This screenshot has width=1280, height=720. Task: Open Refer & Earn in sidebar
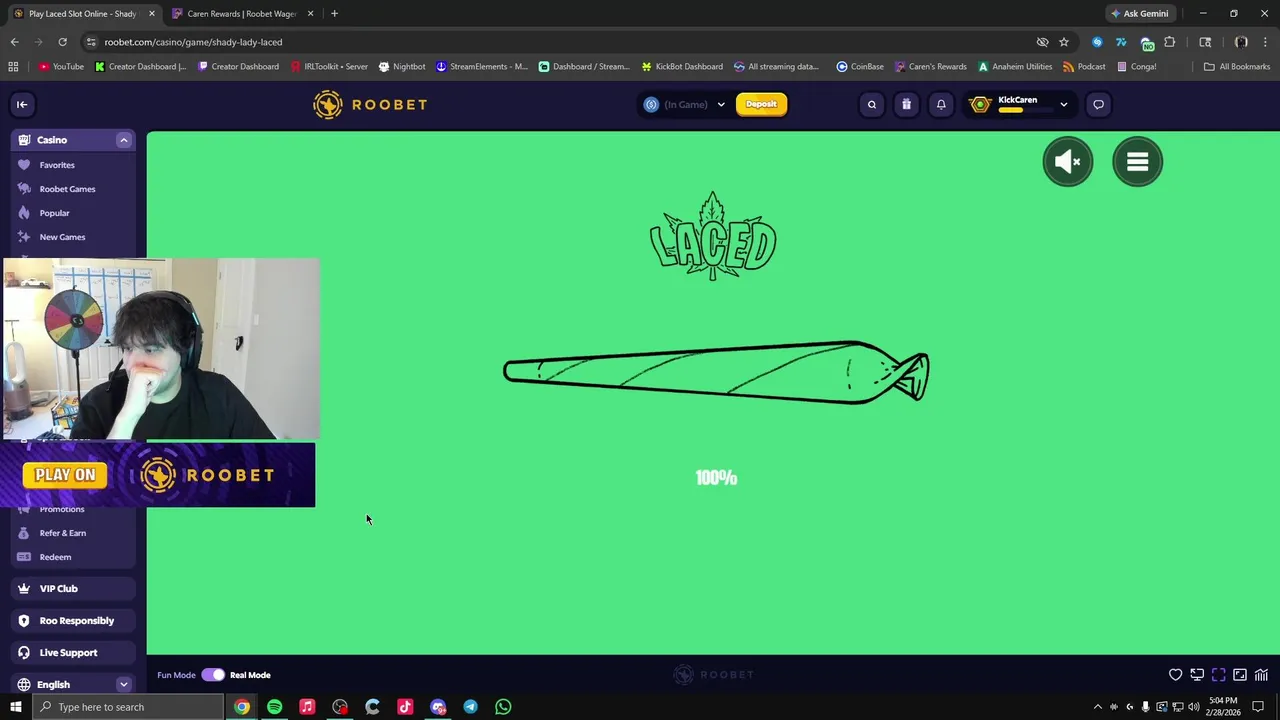pyautogui.click(x=62, y=533)
